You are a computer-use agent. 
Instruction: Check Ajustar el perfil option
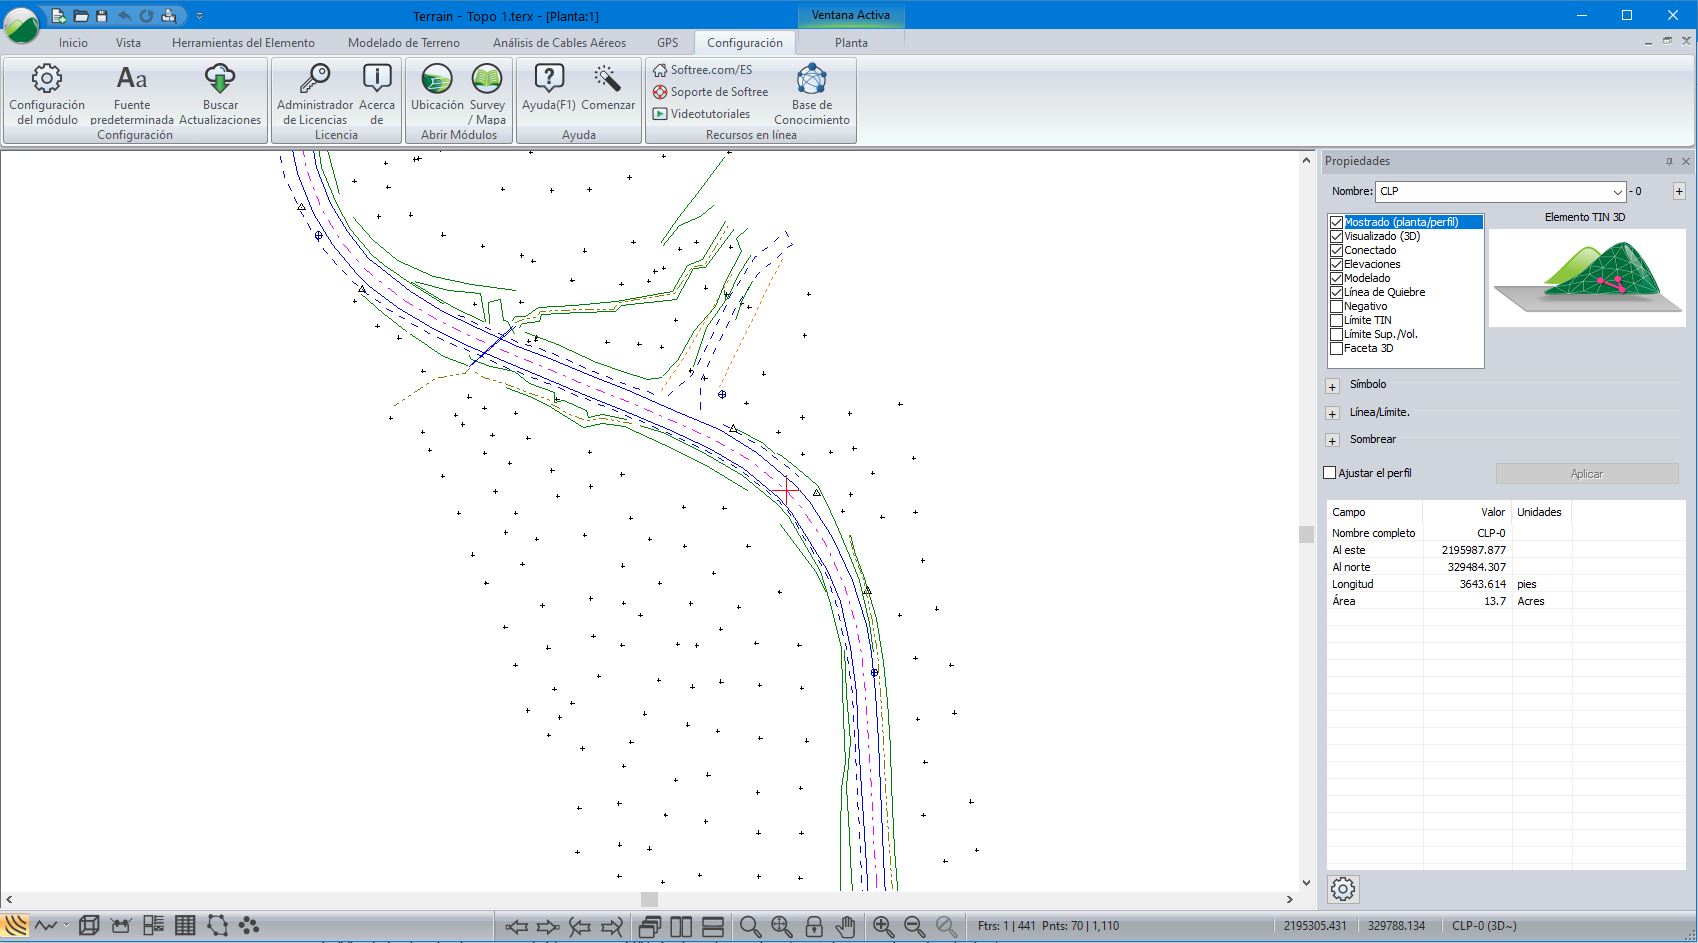click(x=1330, y=473)
